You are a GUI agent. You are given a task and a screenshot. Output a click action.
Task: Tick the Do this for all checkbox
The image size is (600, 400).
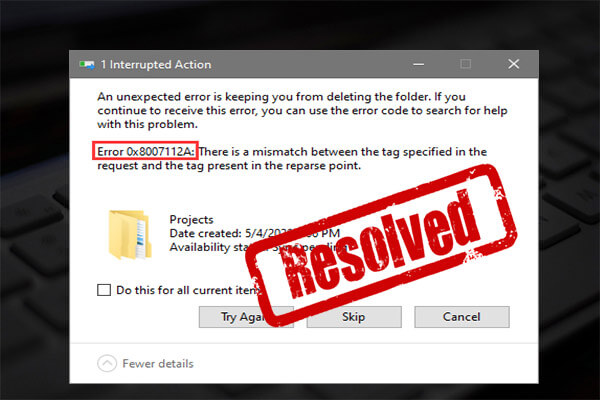pos(104,290)
